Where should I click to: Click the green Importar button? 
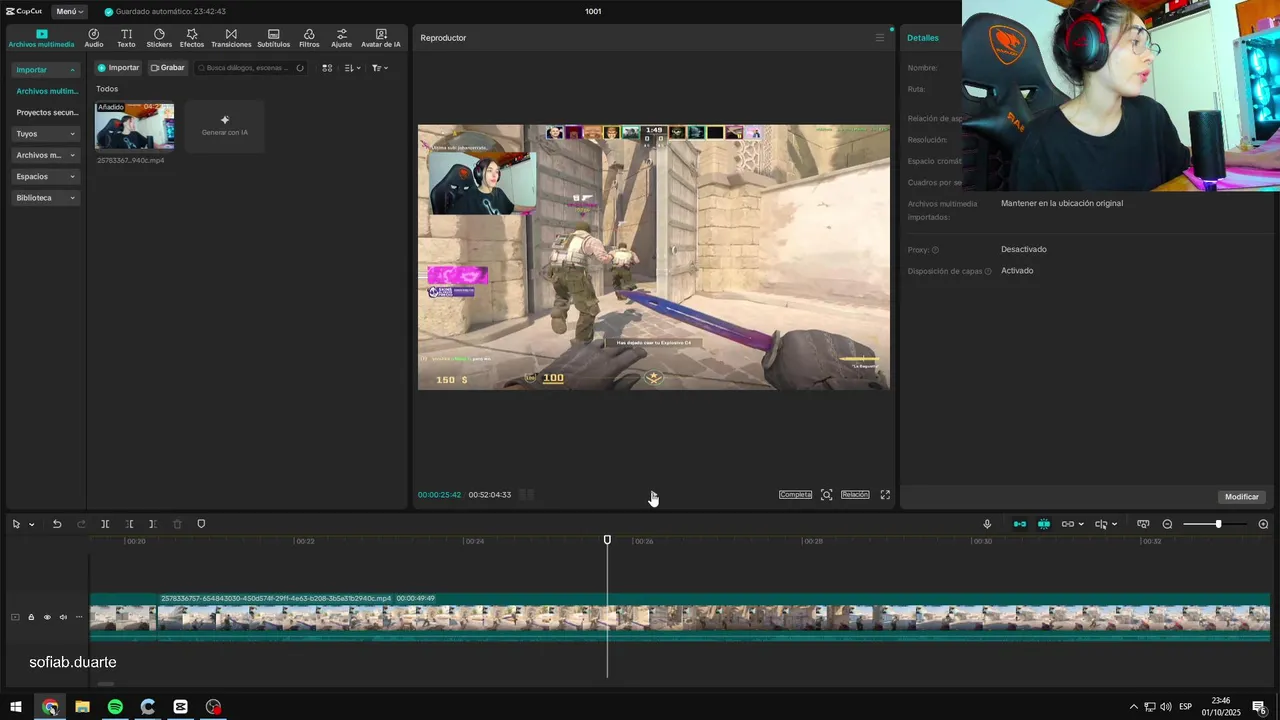coord(118,68)
